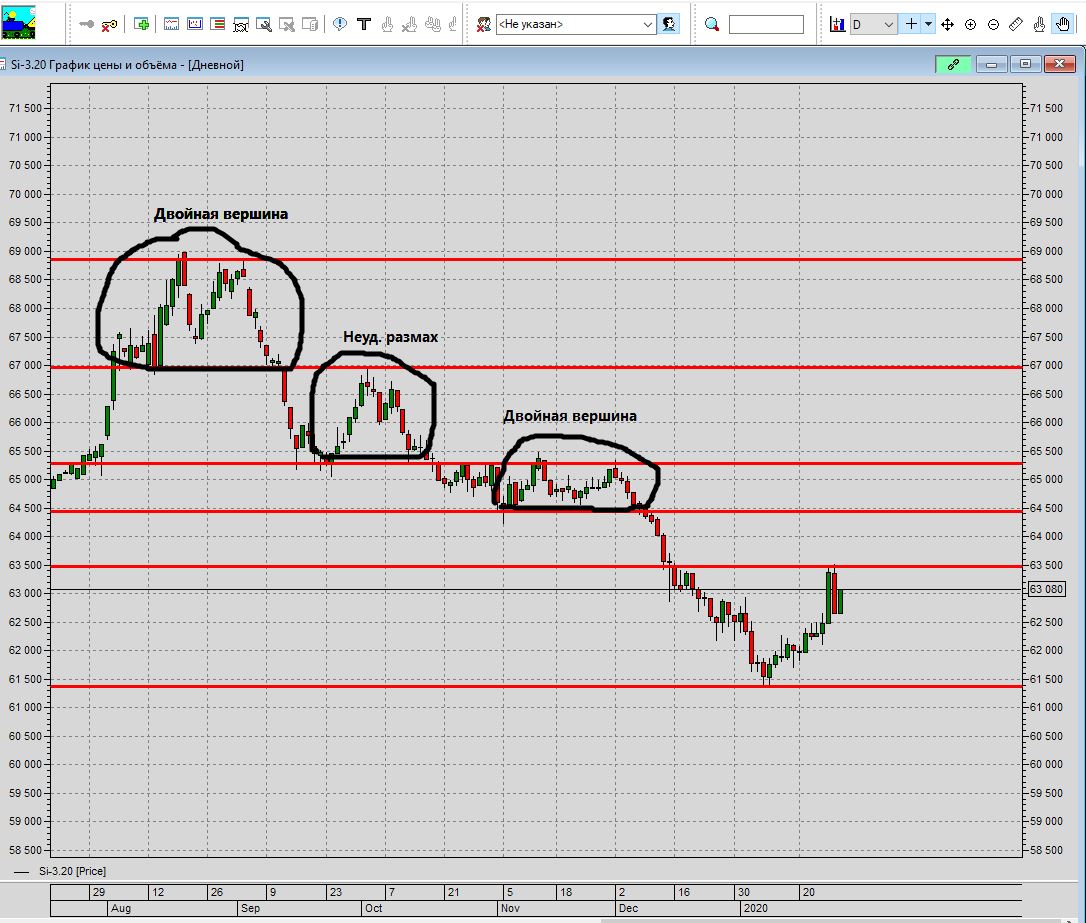
Task: Open the D timeframe dropdown
Action: (x=873, y=24)
